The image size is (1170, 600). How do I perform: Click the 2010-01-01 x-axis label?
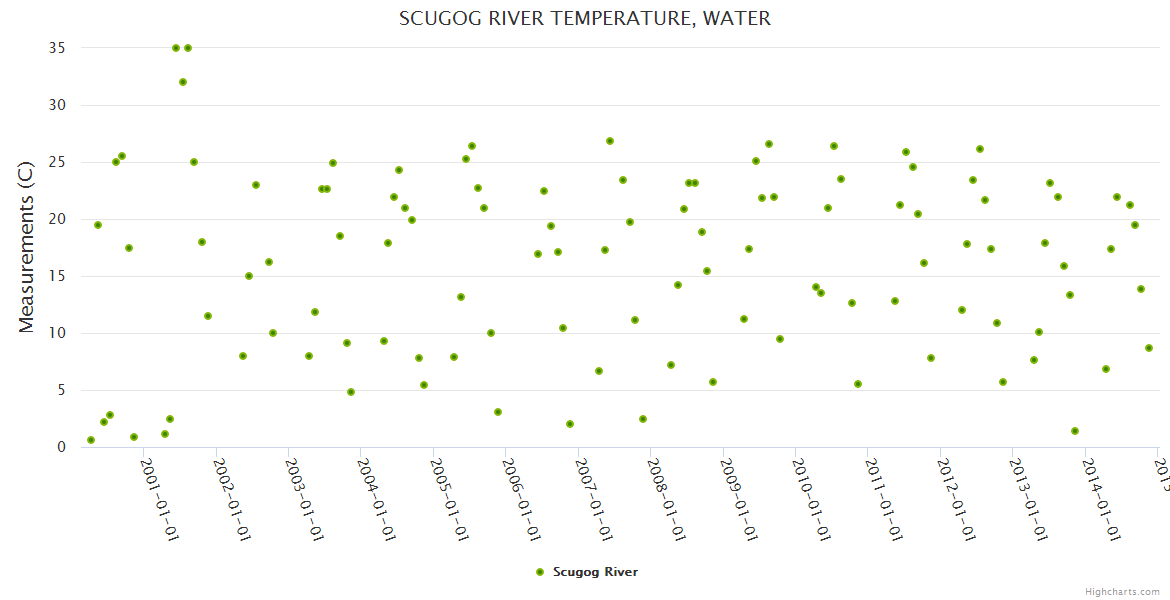pos(812,500)
